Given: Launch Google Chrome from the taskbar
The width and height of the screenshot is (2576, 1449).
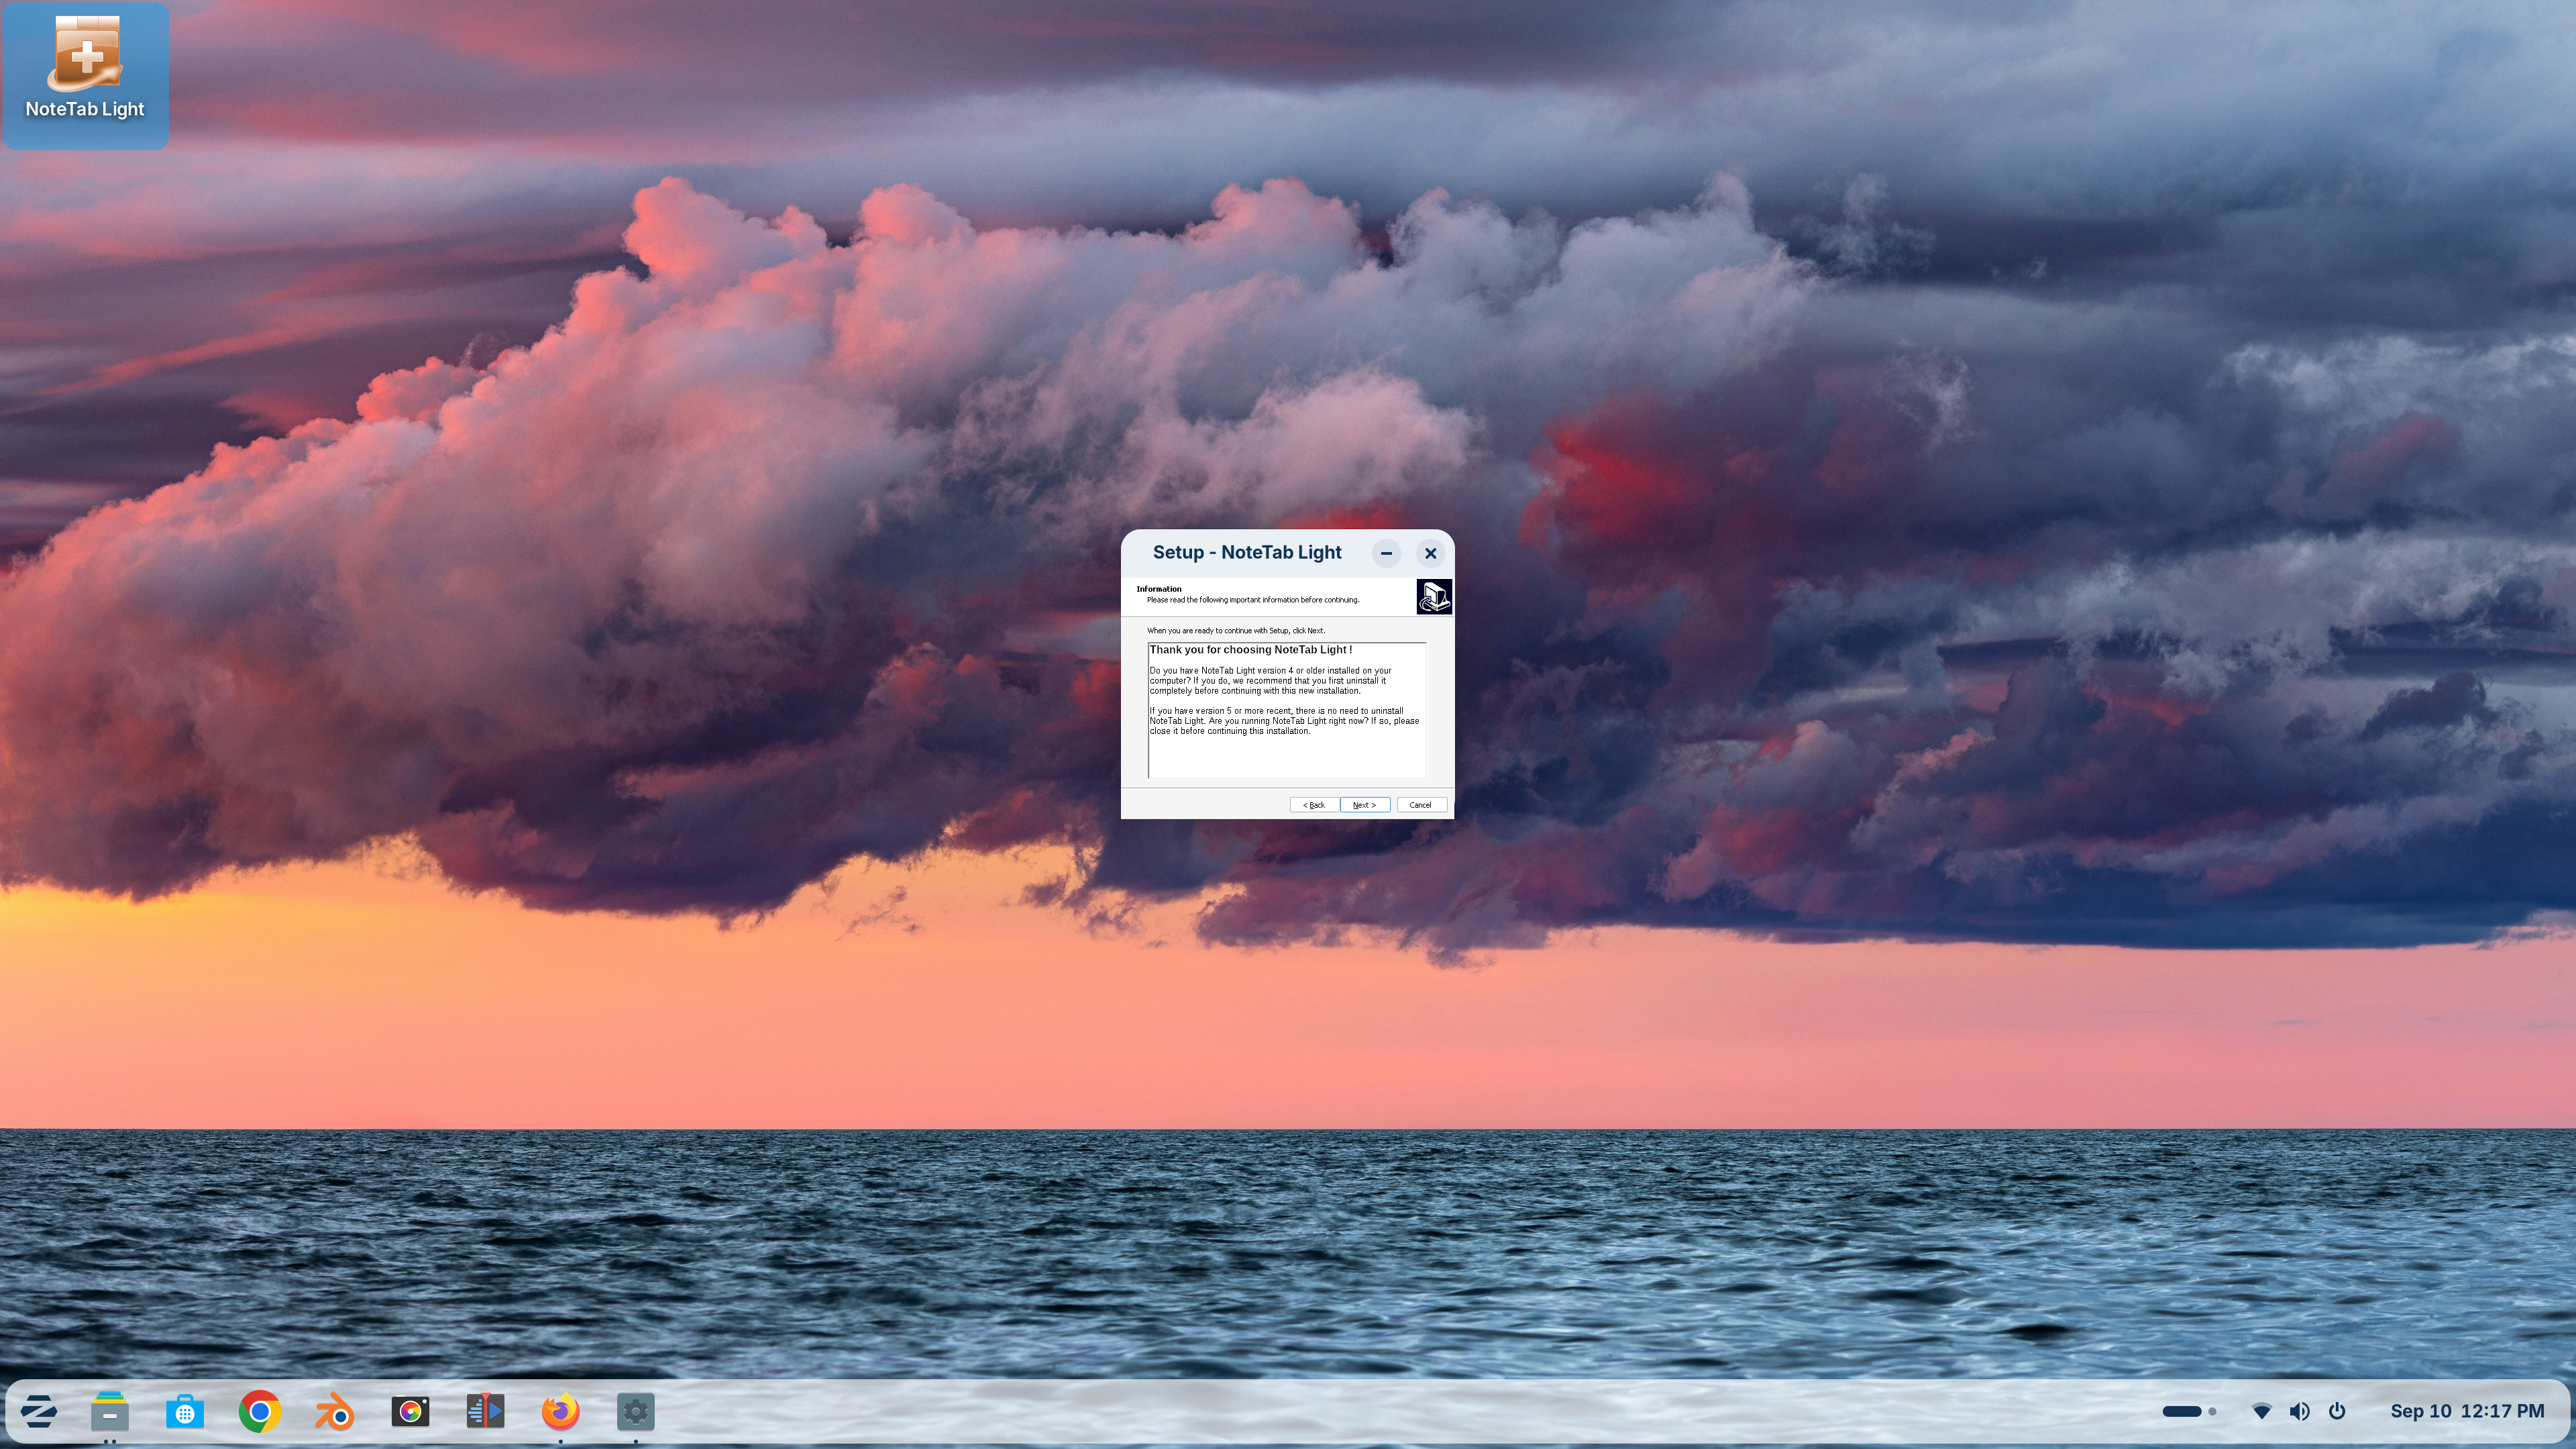Looking at the screenshot, I should coord(260,1412).
